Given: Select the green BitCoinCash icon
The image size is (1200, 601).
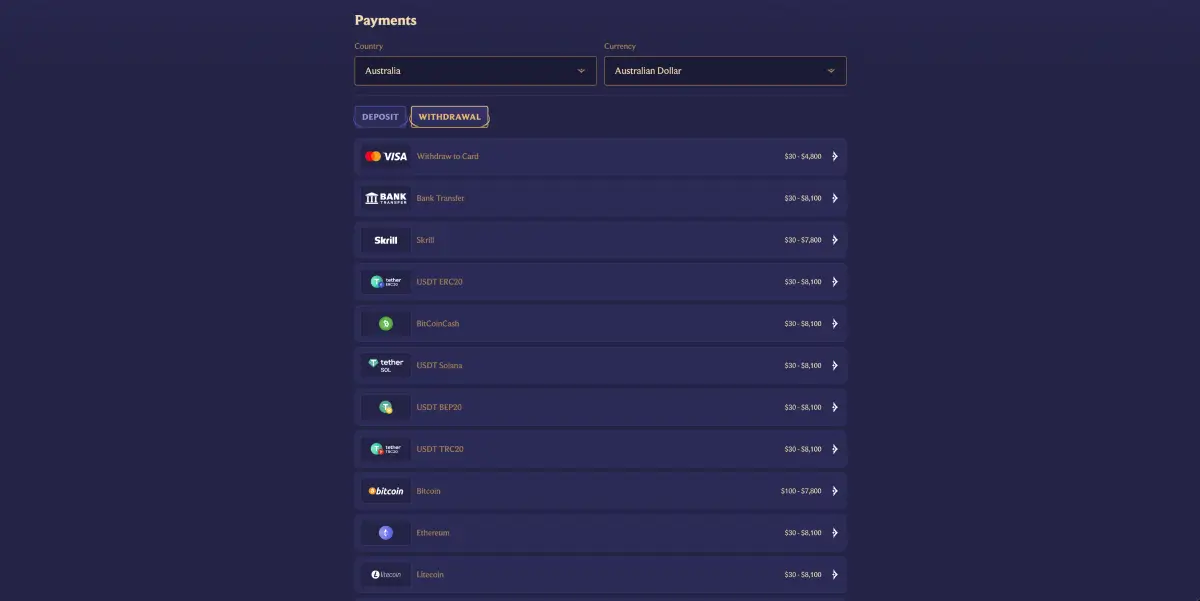Looking at the screenshot, I should click(385, 323).
